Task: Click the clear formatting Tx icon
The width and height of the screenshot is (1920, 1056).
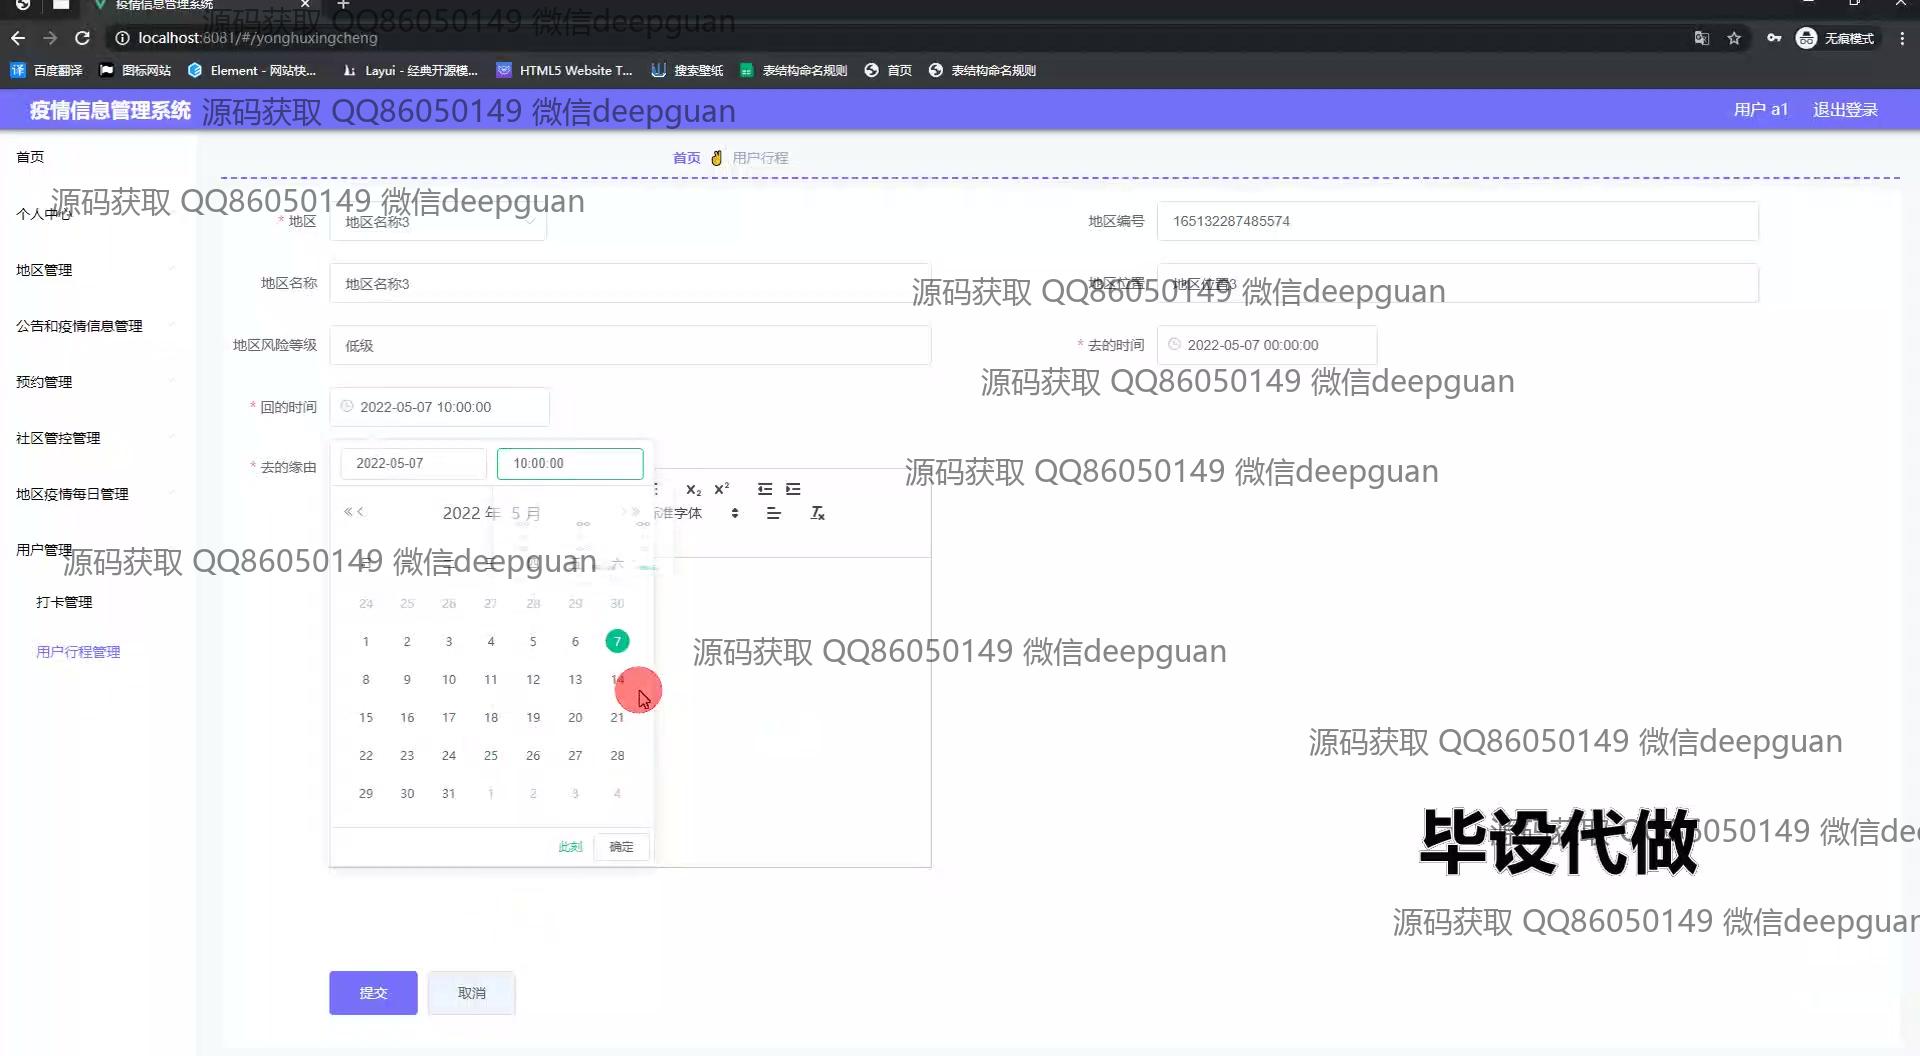Action: pos(817,513)
